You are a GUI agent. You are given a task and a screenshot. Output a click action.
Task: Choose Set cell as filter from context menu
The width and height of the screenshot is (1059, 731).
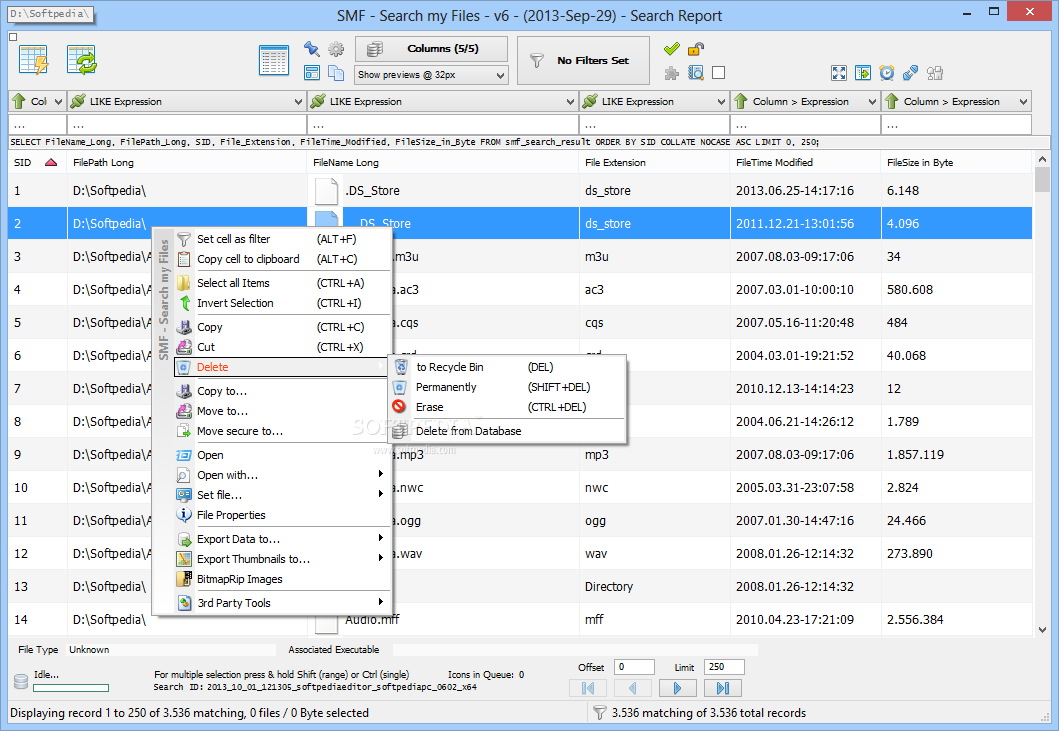pos(282,239)
